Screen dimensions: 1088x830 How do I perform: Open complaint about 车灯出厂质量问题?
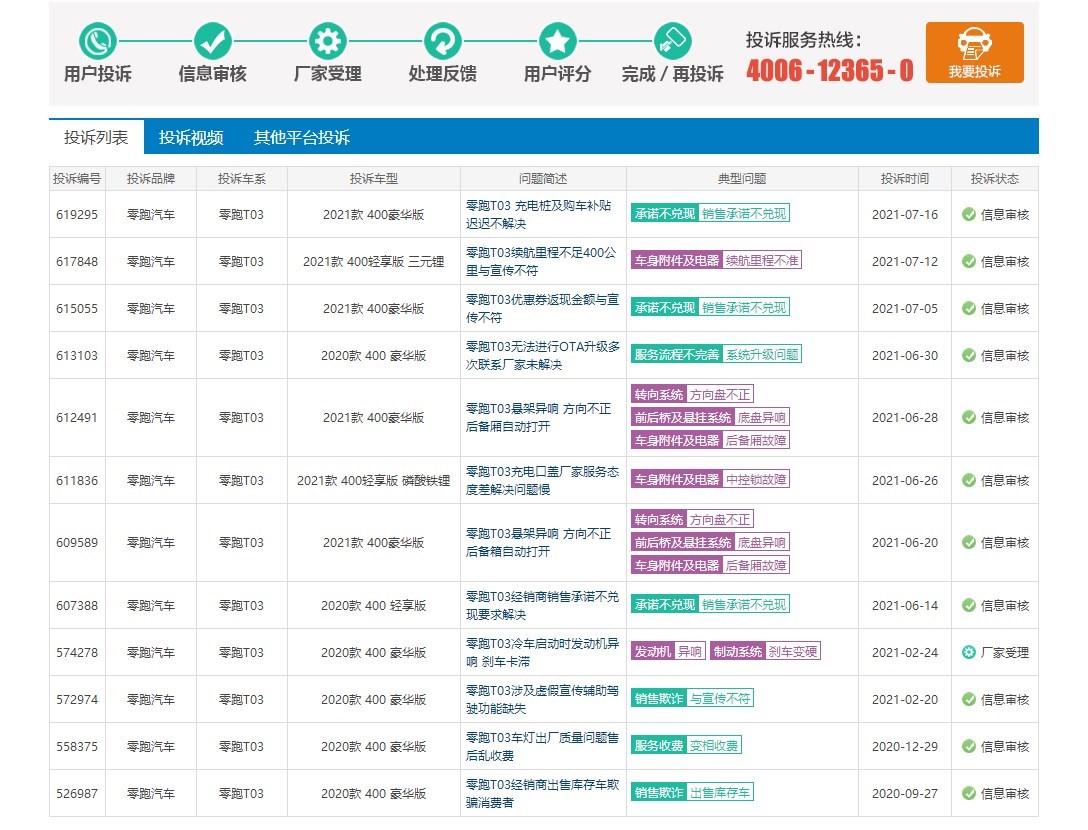[x=542, y=746]
